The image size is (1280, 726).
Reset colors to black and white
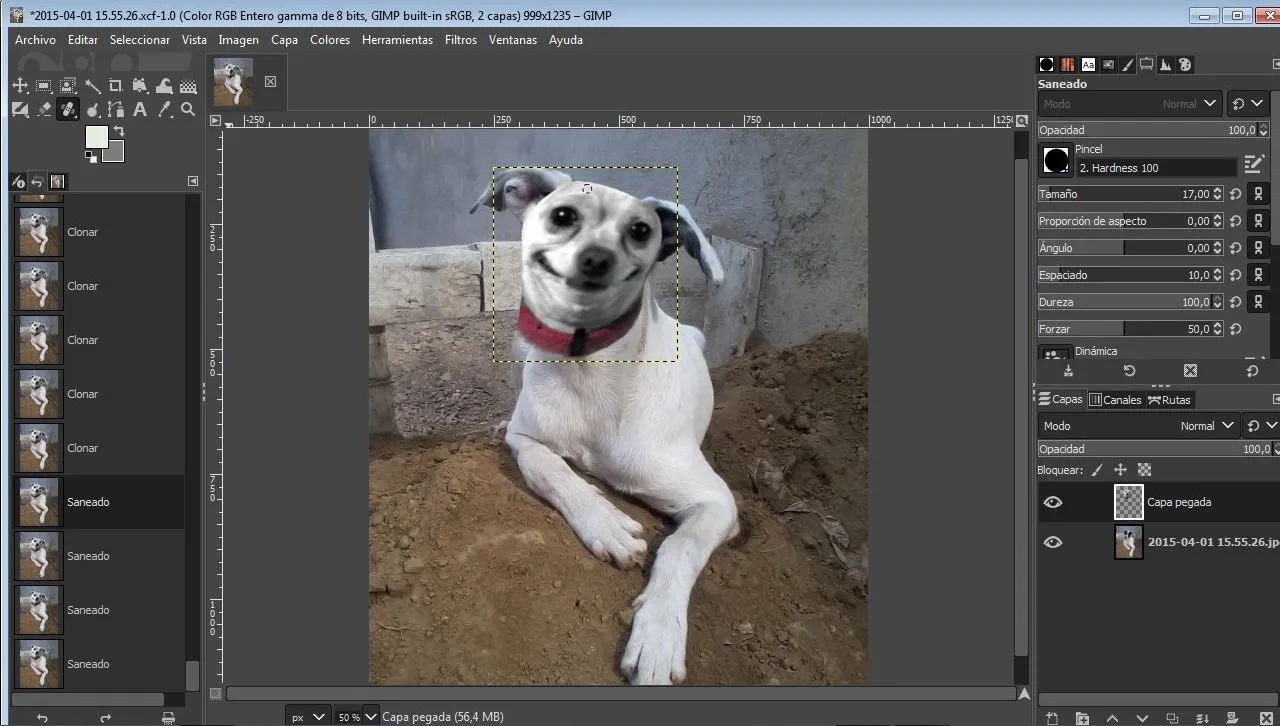tap(91, 157)
